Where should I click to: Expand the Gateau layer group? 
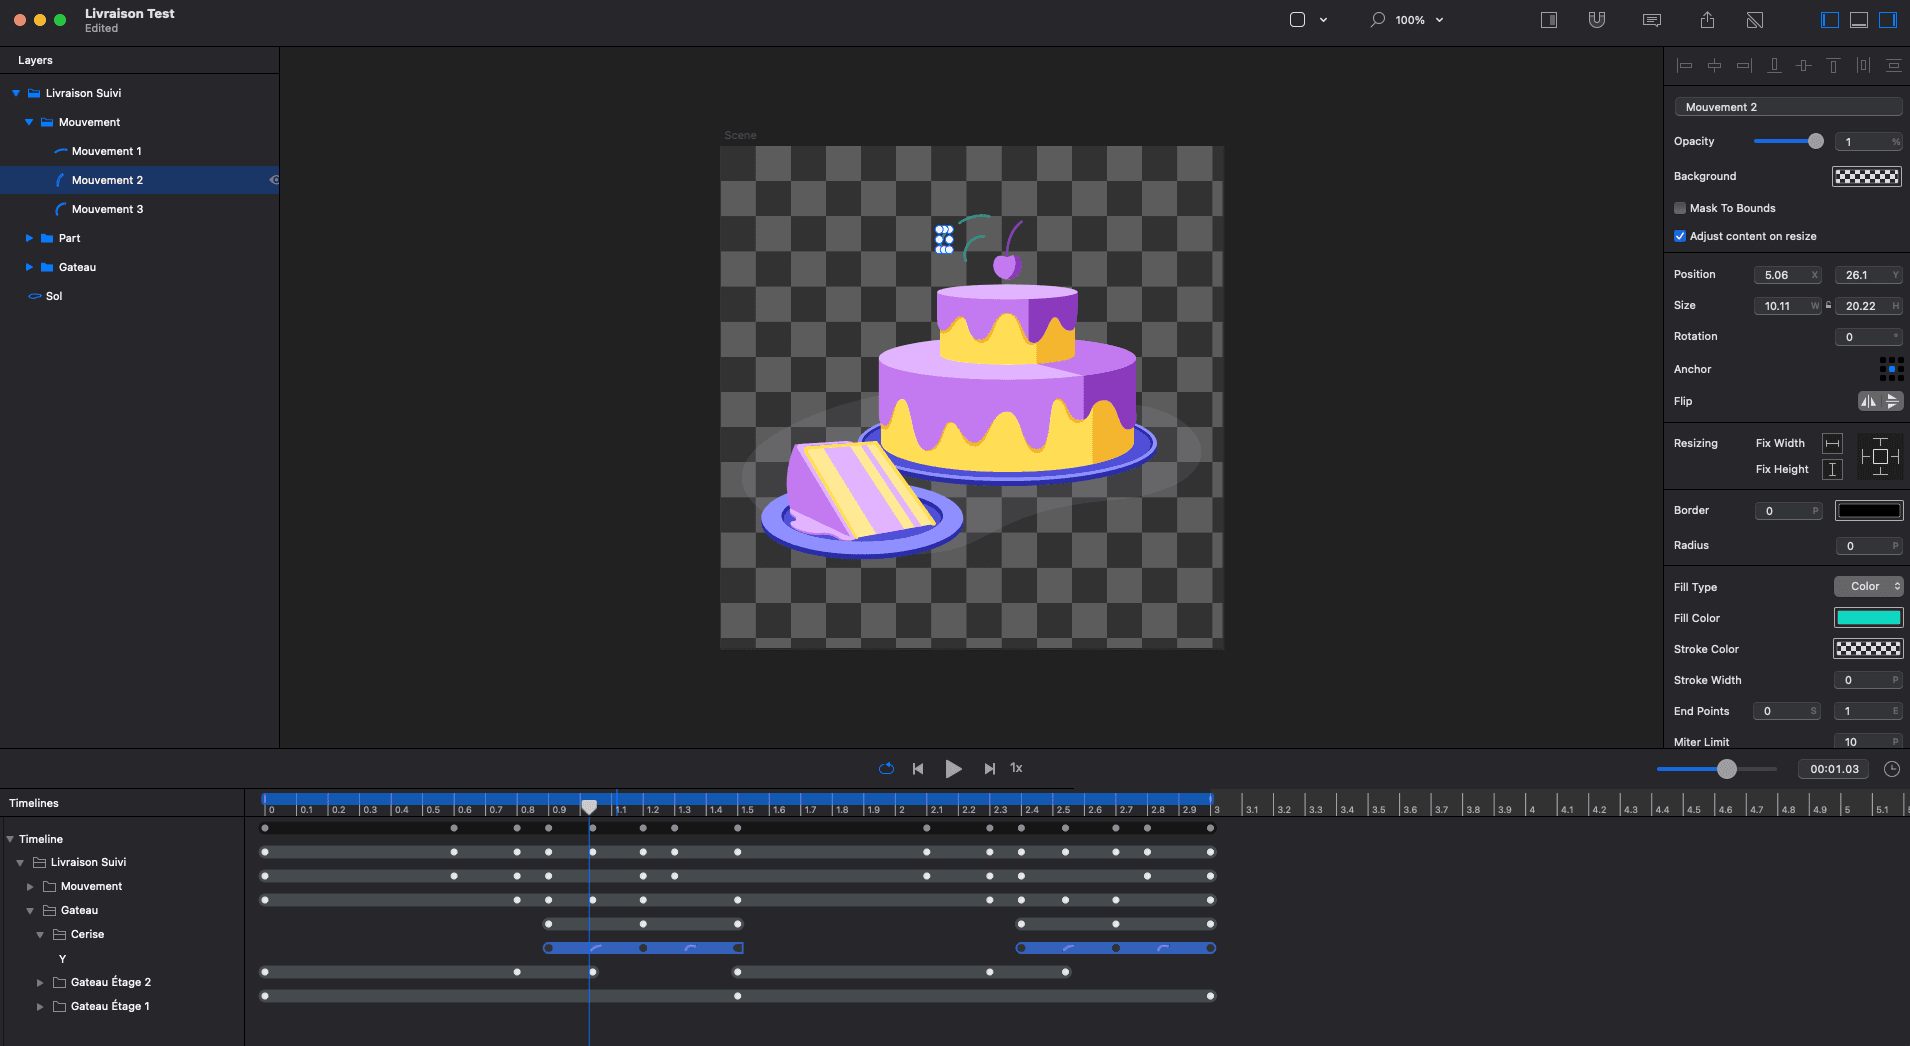click(29, 267)
